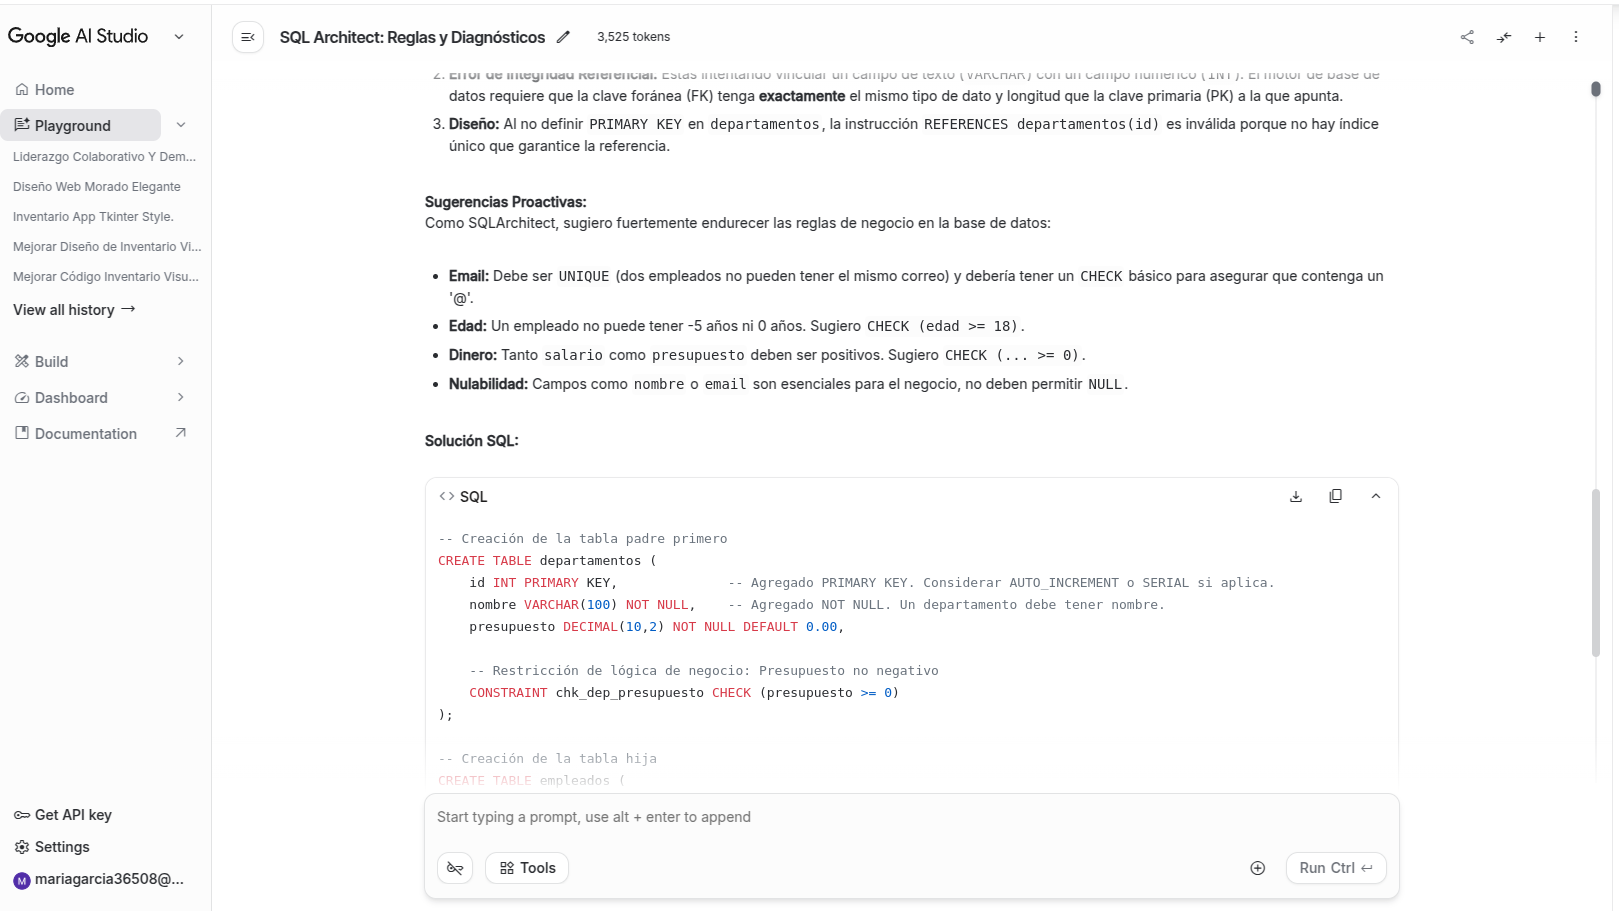This screenshot has height=911, width=1619.
Task: Open Liderazgo Colaborativo Y Dem... chat
Action: pos(104,157)
